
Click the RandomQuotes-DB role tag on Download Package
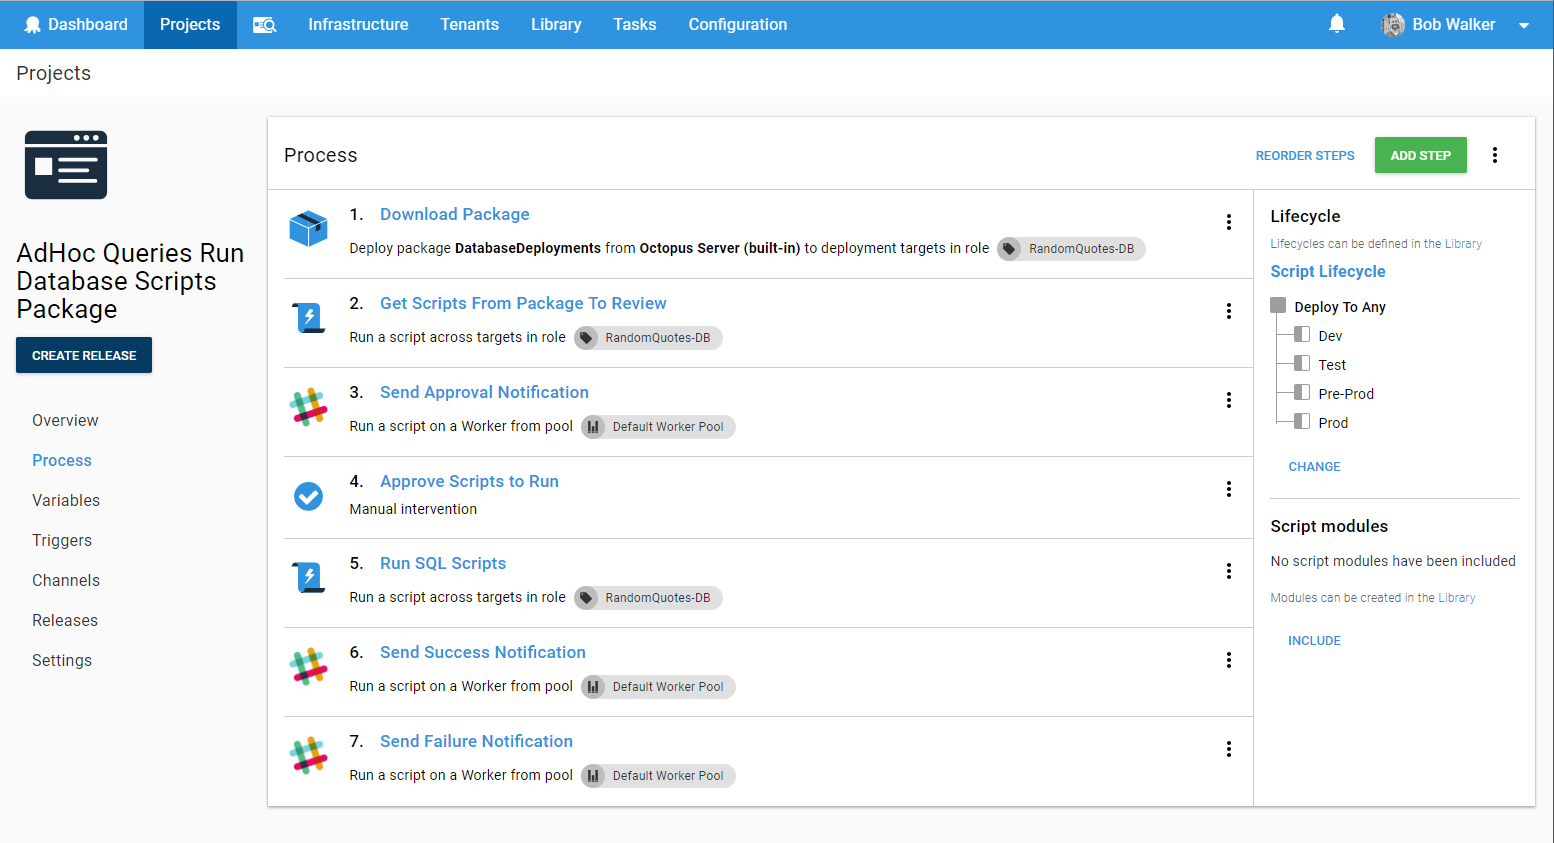click(1071, 249)
